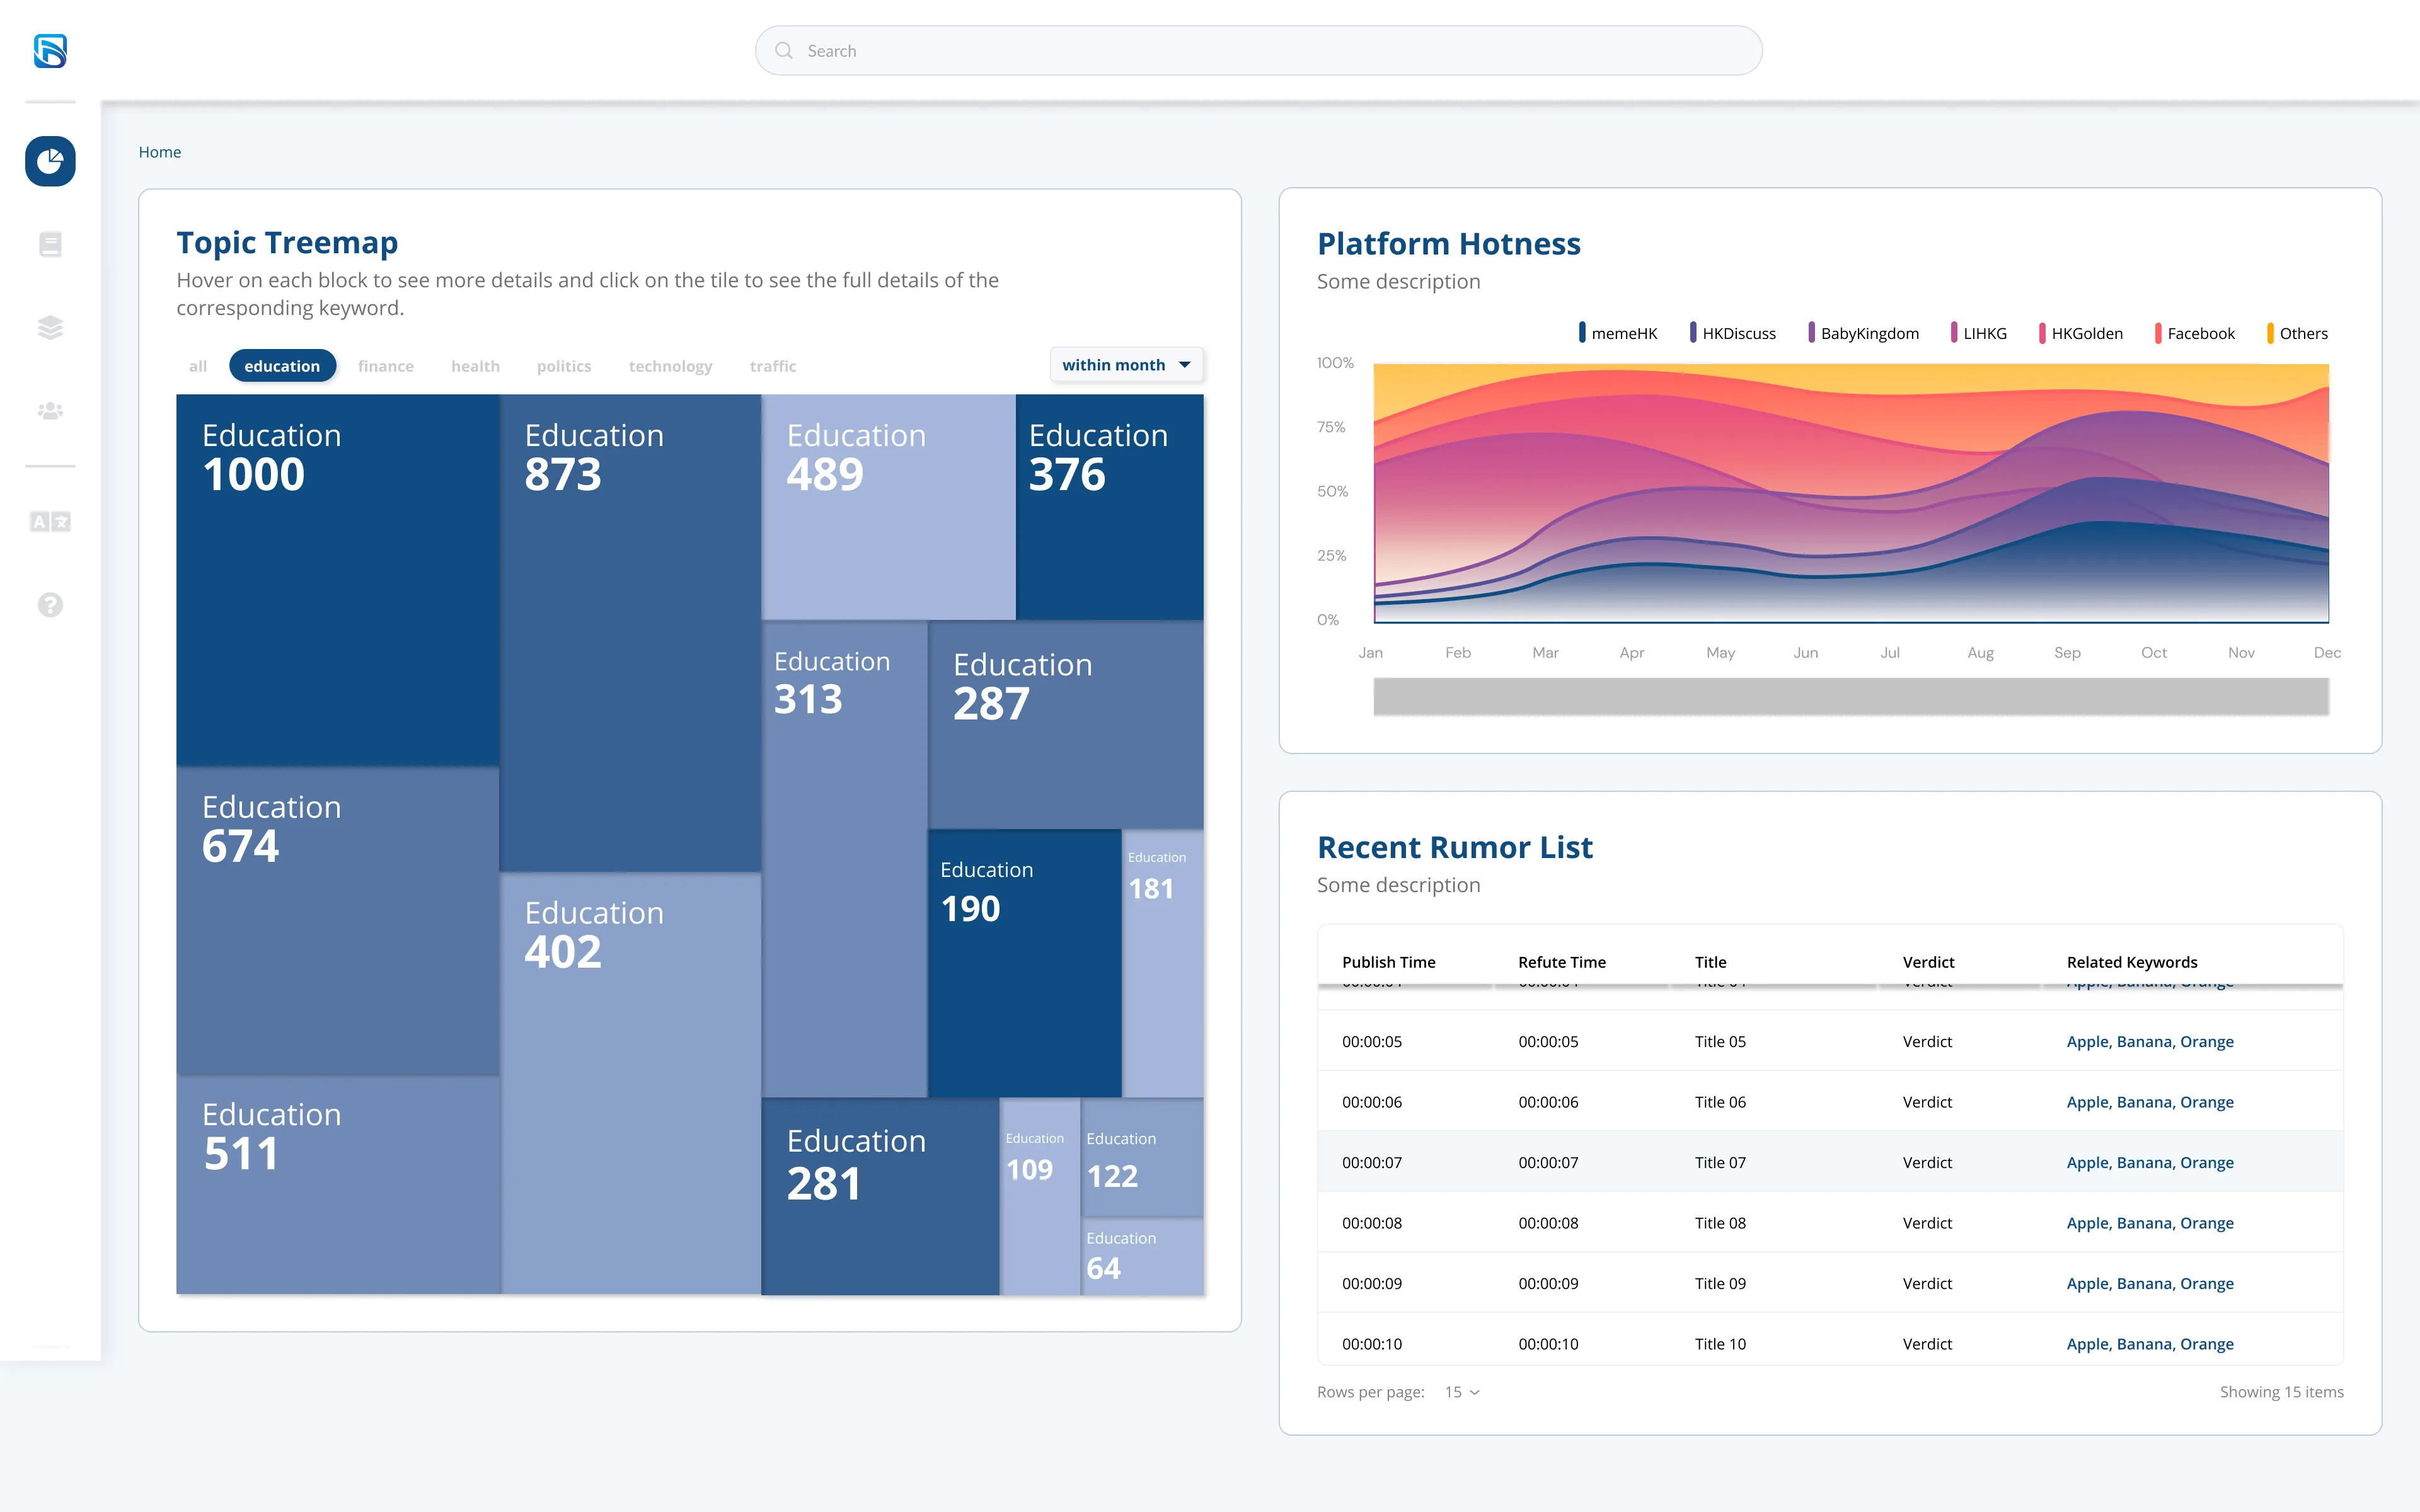Select the technology topic tab
This screenshot has height=1512, width=2420.
(x=670, y=366)
